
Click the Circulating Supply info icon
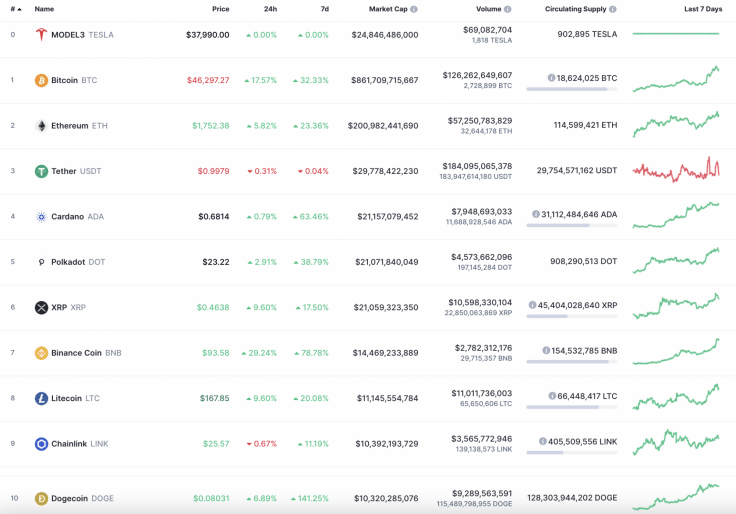(x=612, y=9)
